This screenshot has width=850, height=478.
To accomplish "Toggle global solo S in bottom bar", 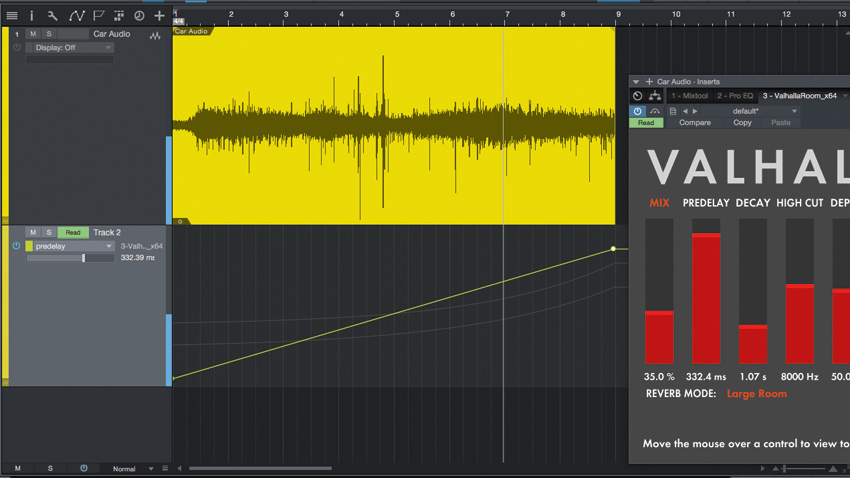I will point(50,468).
